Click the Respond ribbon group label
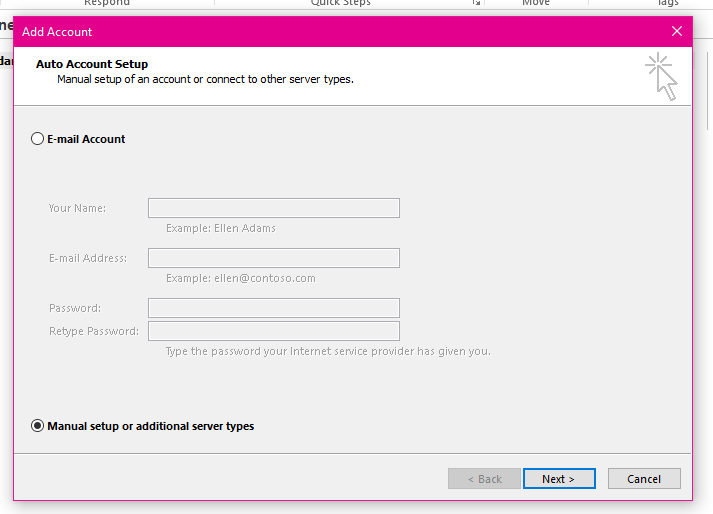Viewport: 713px width, 514px height. click(107, 3)
